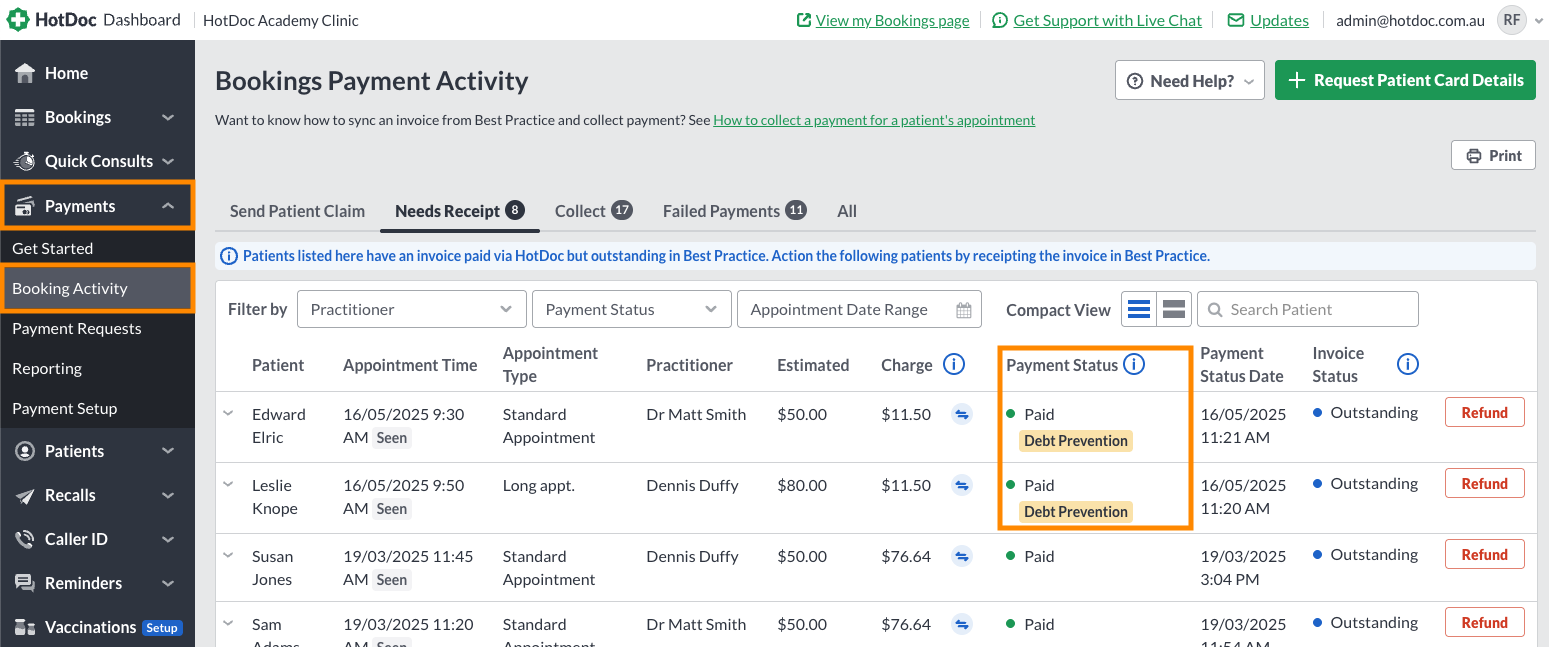The width and height of the screenshot is (1549, 647).
Task: Open the Collect tab
Action: pyautogui.click(x=593, y=211)
